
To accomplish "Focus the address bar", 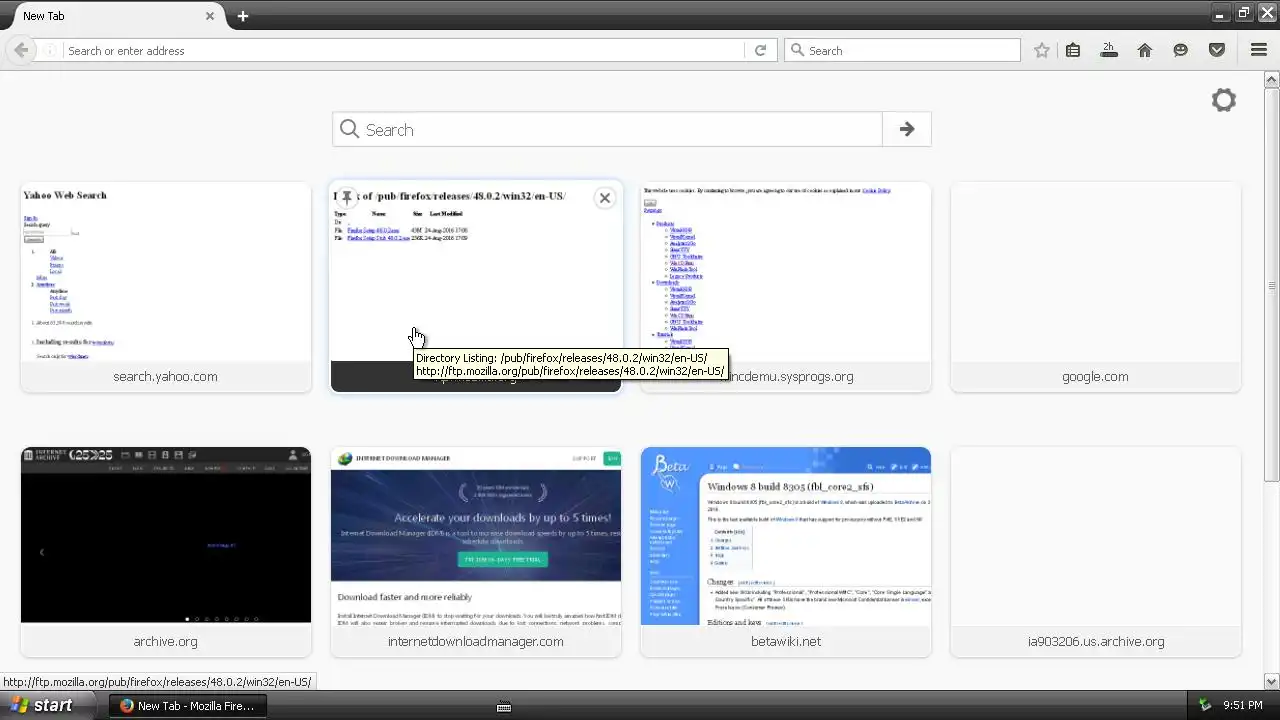I will click(x=405, y=50).
